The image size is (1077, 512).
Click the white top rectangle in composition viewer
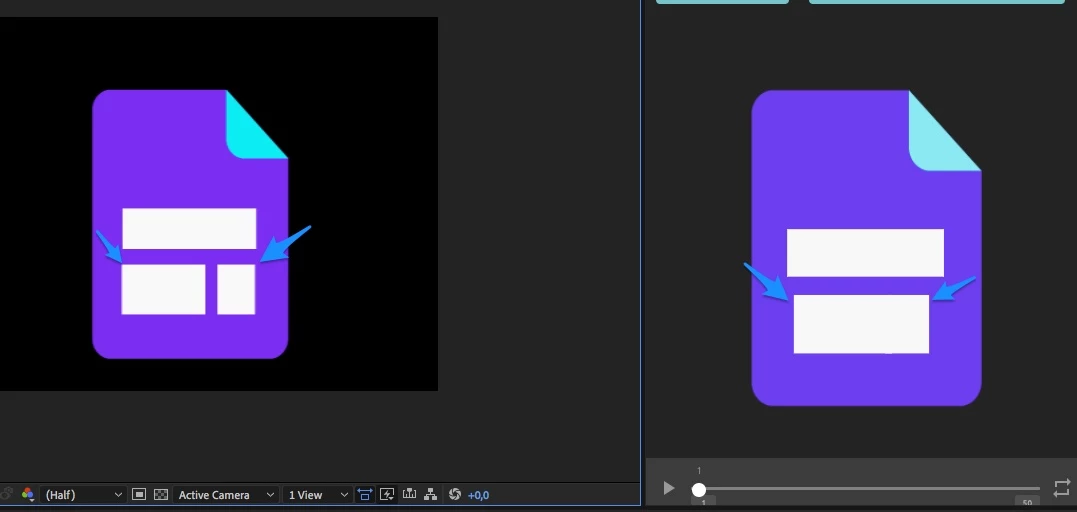point(190,228)
